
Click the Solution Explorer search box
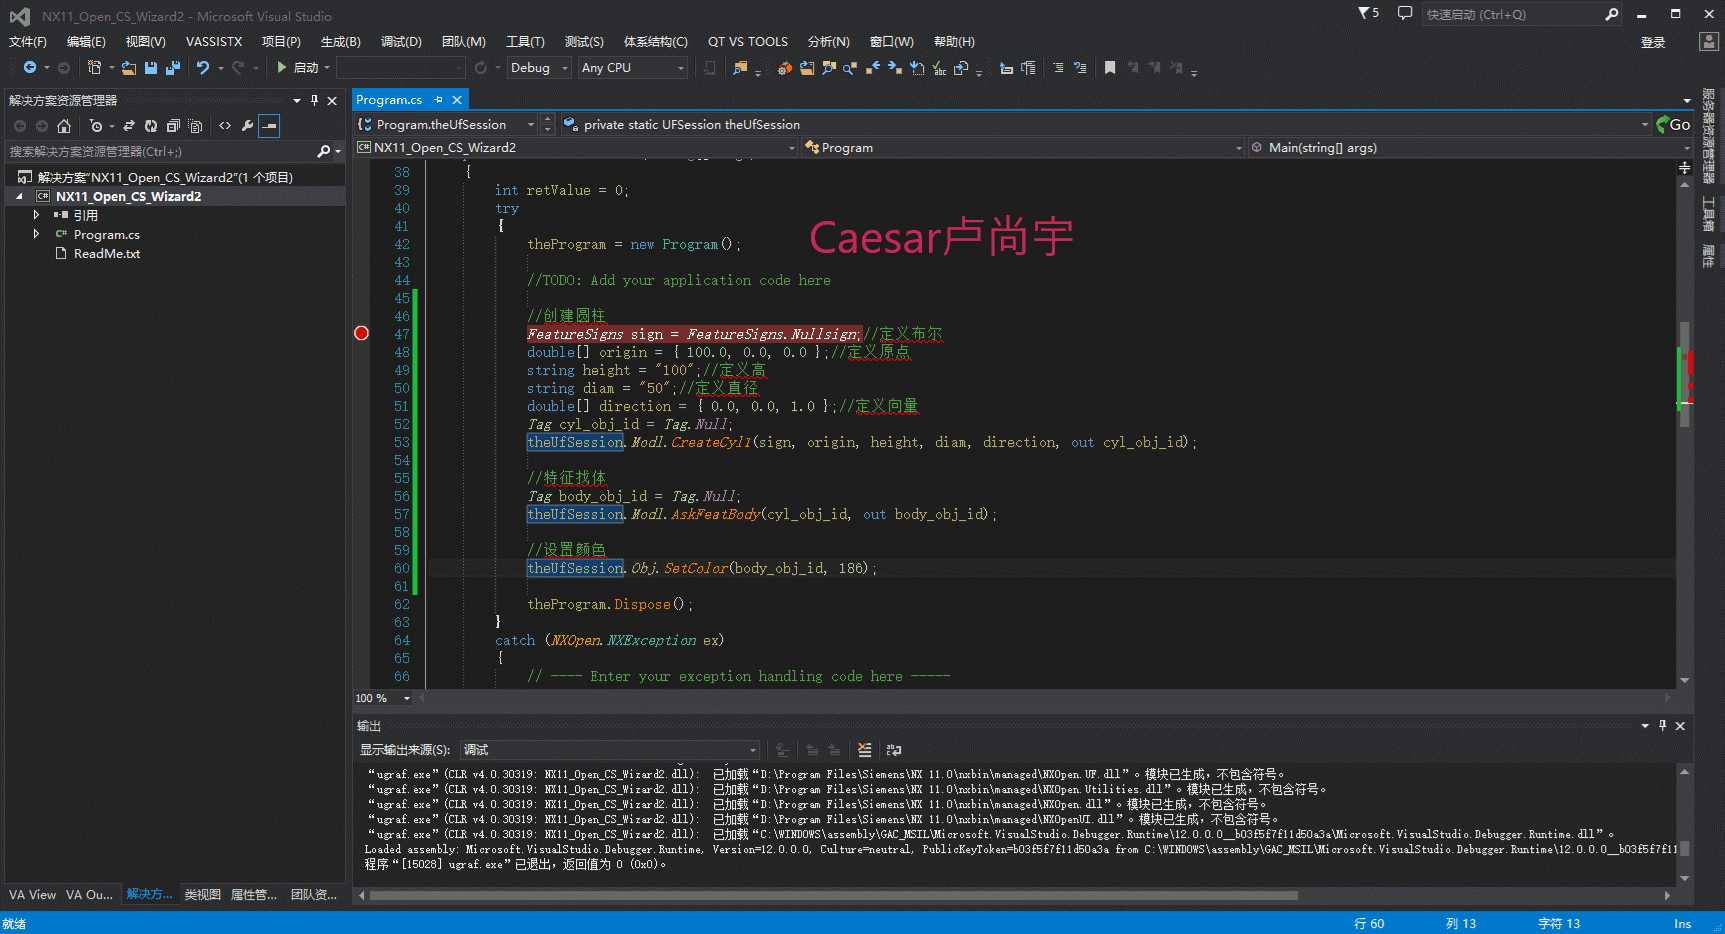160,152
